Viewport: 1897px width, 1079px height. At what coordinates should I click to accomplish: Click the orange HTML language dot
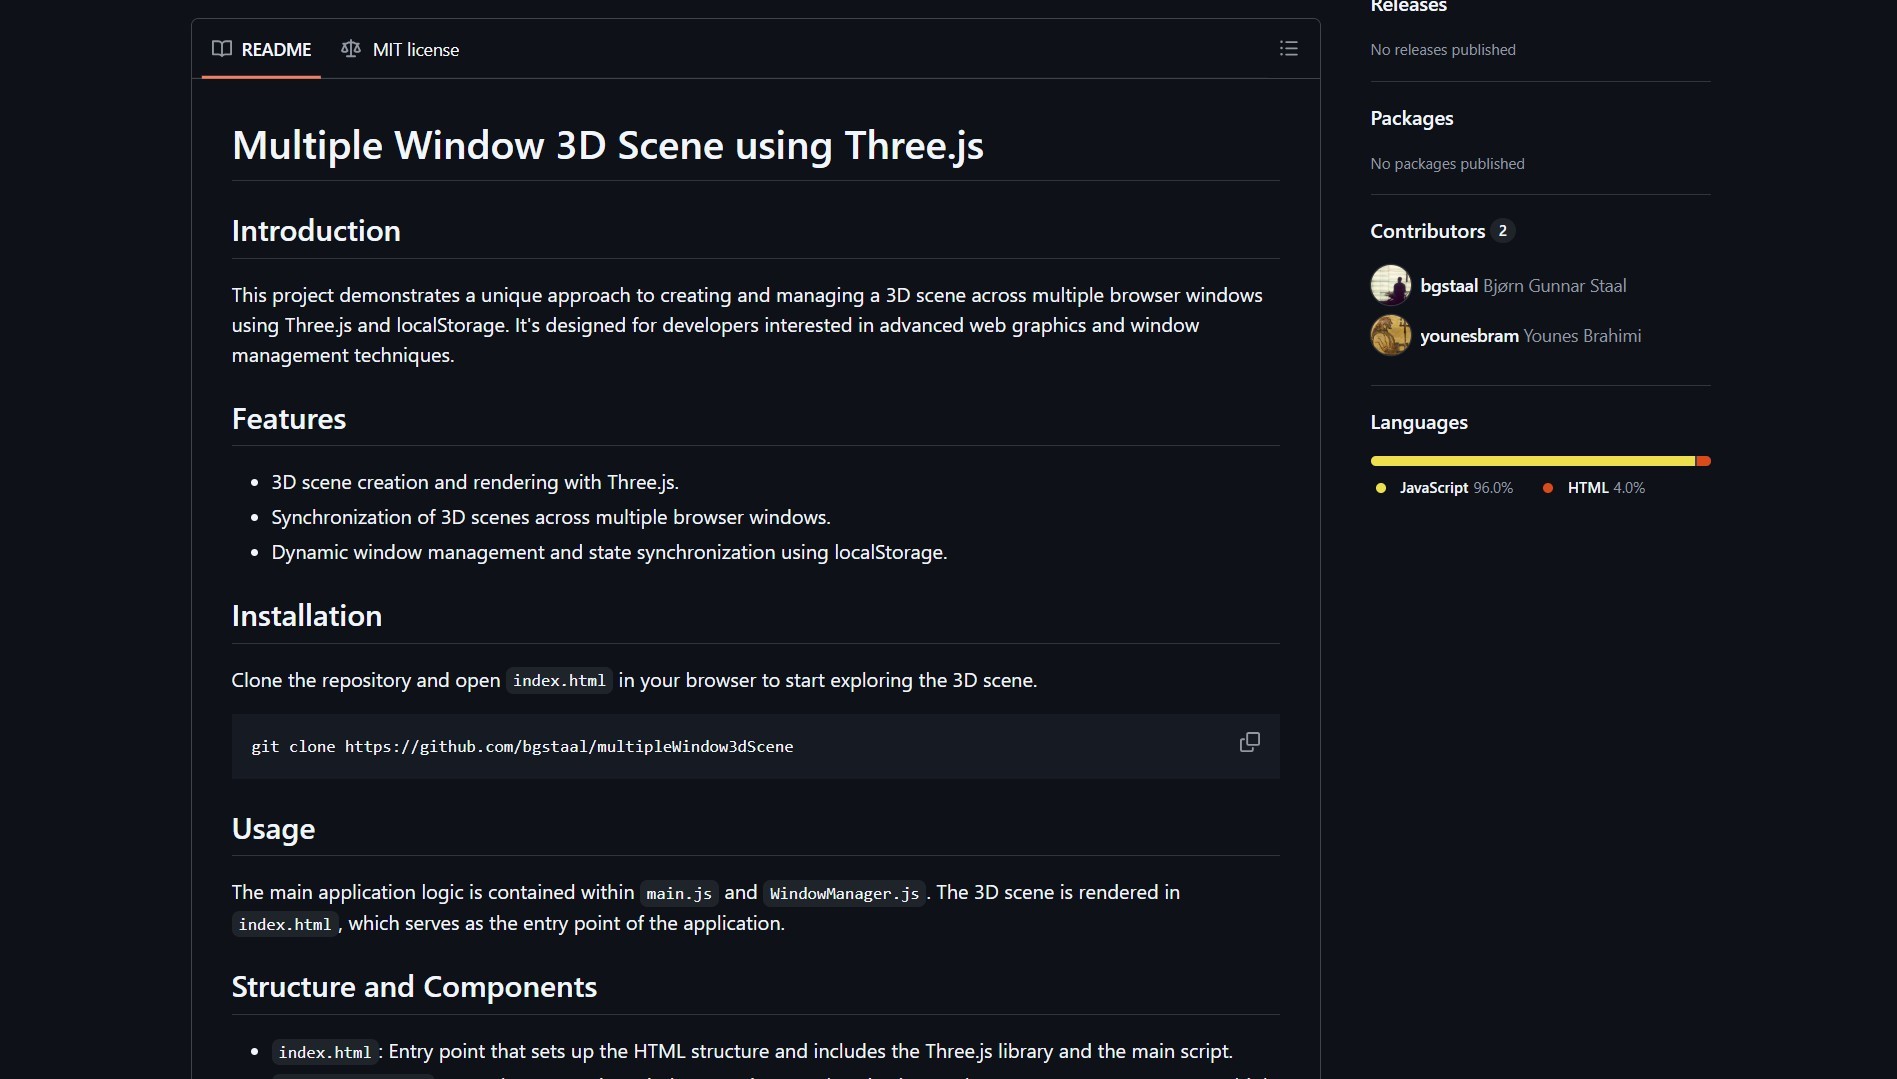[1548, 488]
